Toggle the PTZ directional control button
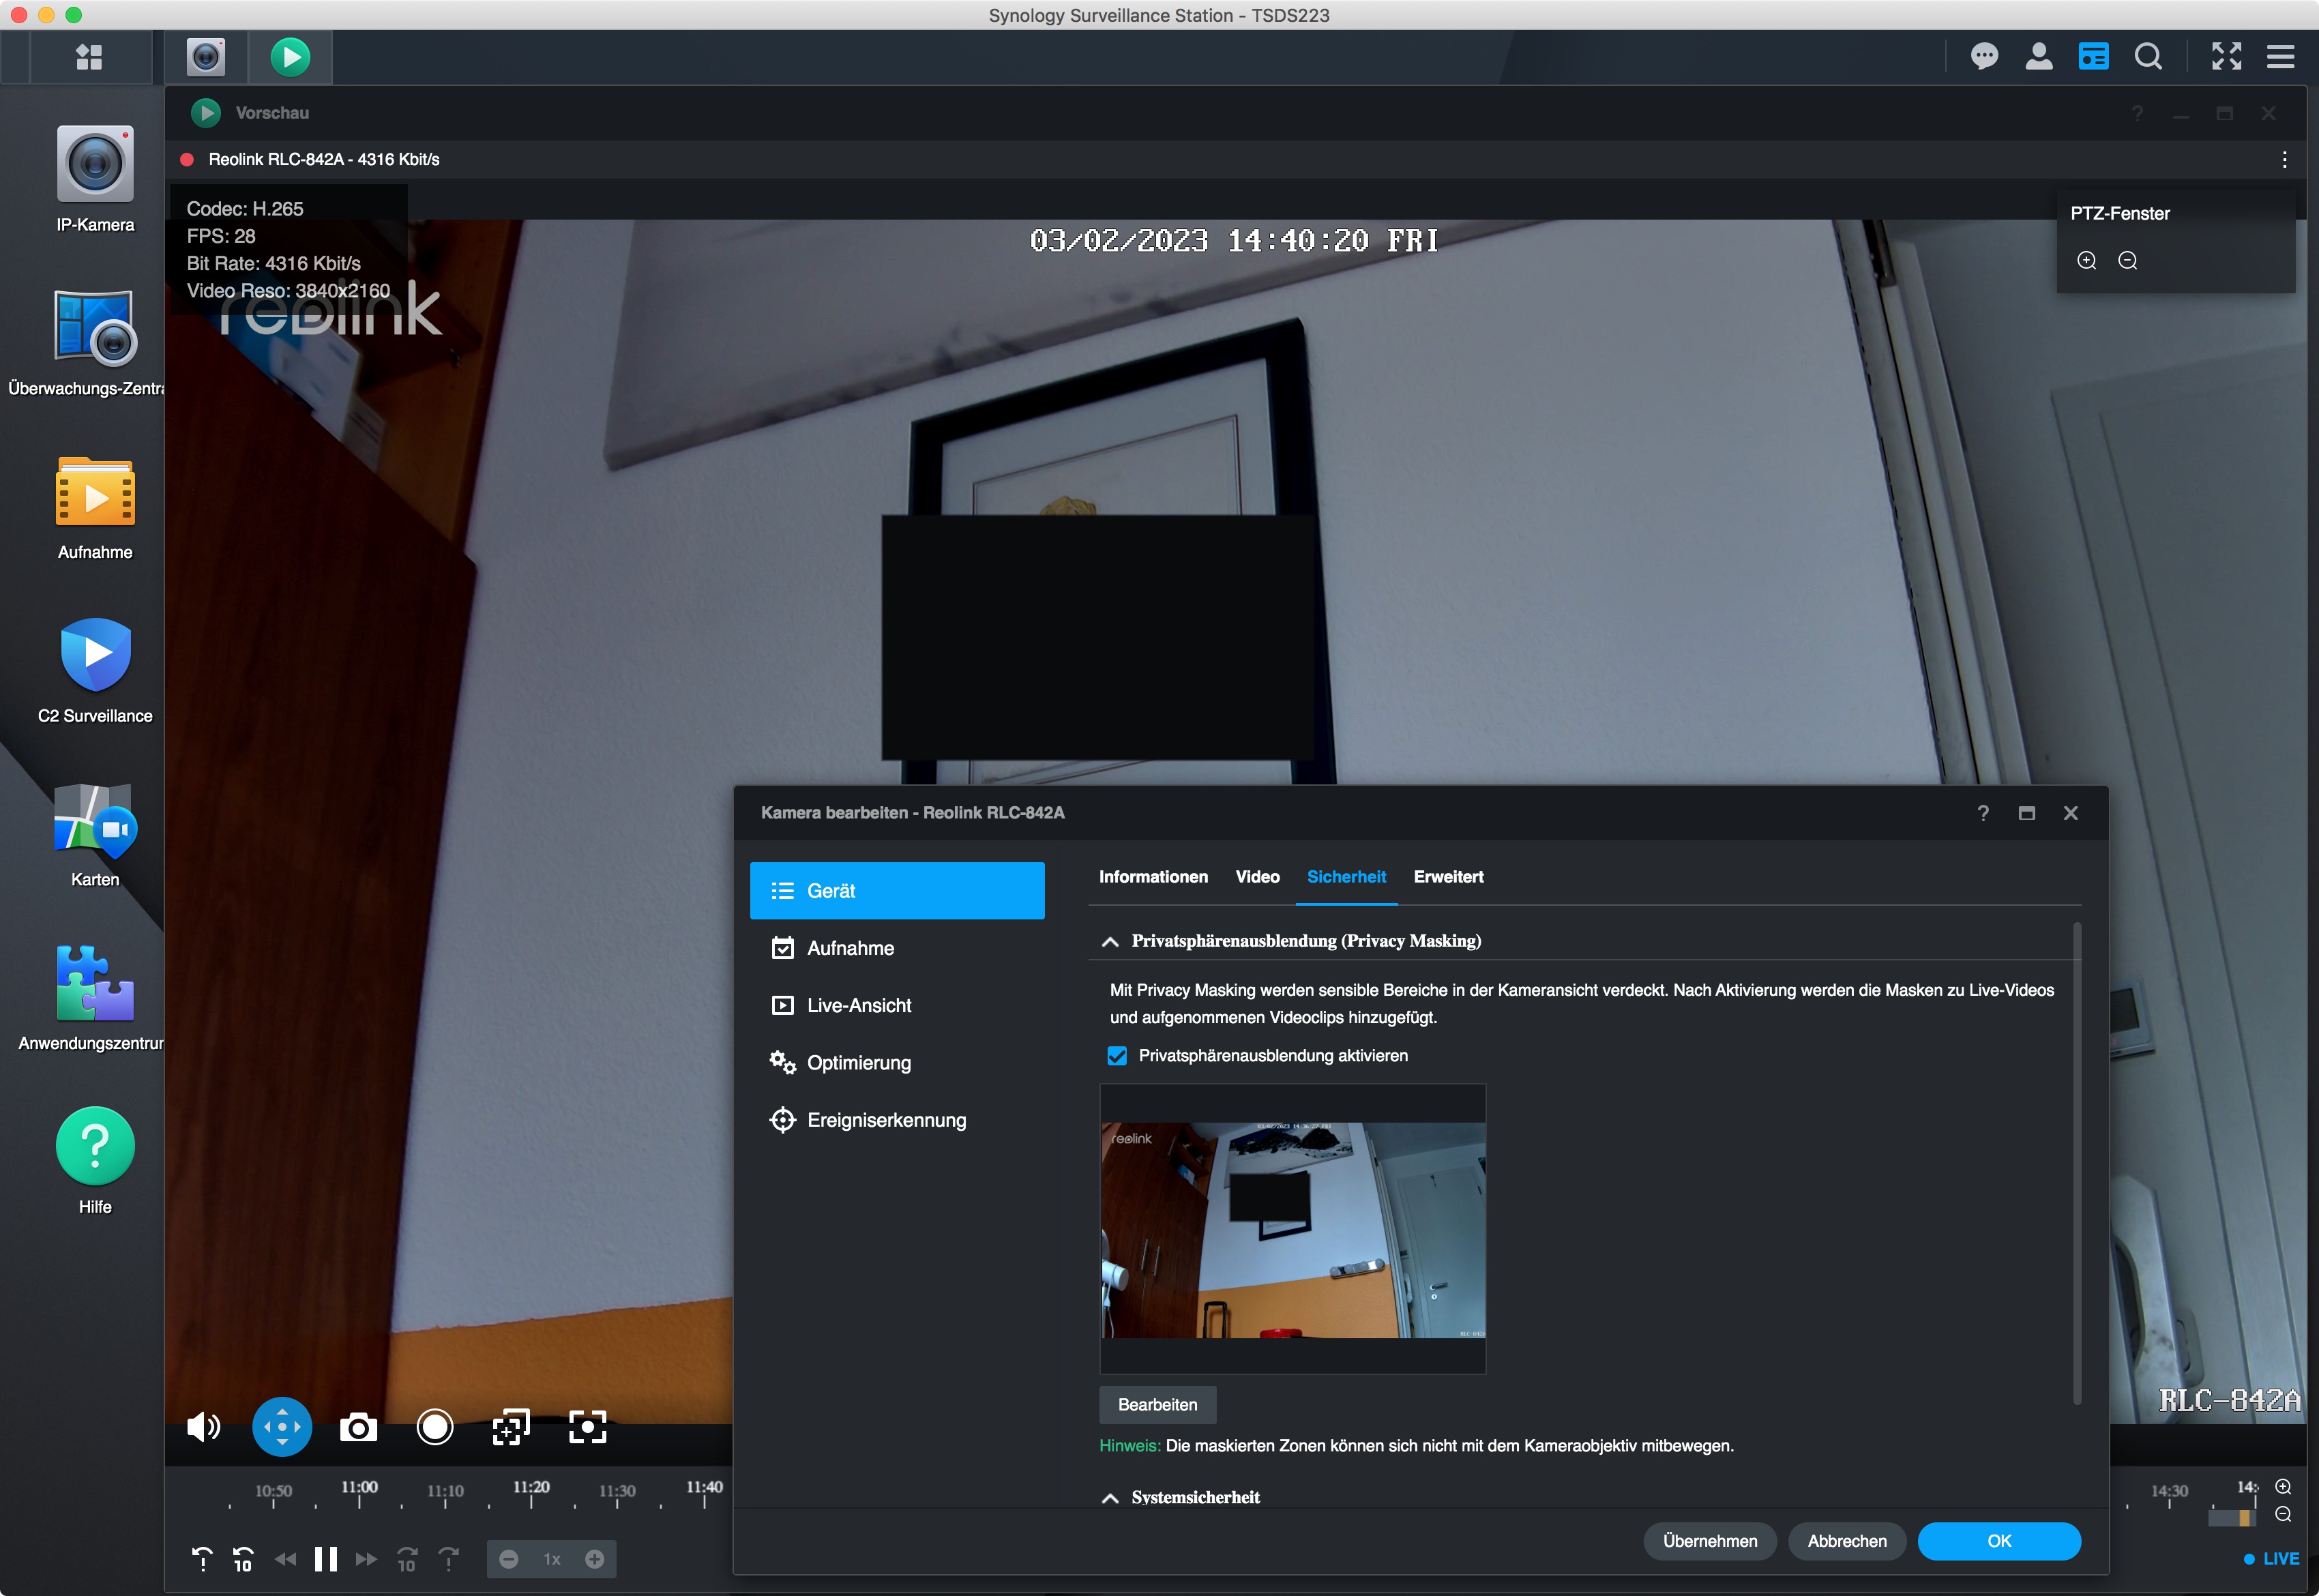2319x1596 pixels. pos(282,1427)
